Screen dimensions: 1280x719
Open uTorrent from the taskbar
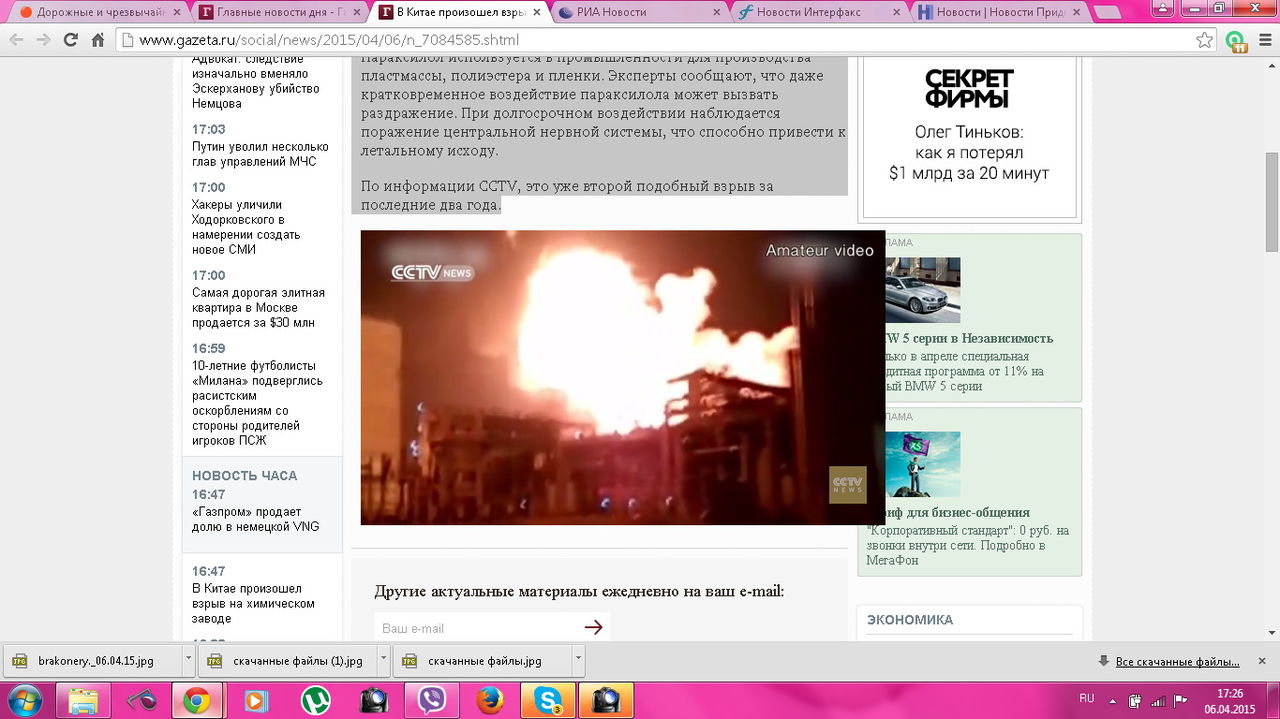coord(315,700)
